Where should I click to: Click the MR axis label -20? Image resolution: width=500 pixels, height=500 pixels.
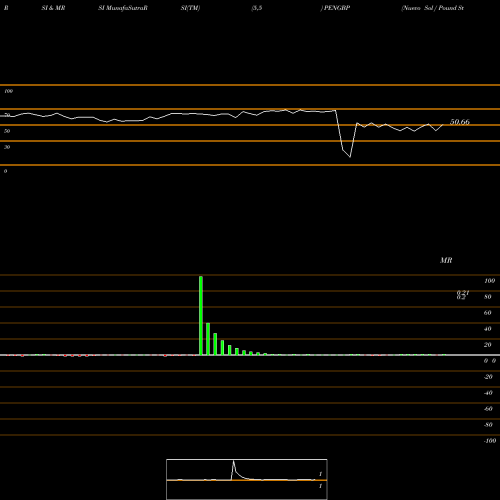point(488,377)
